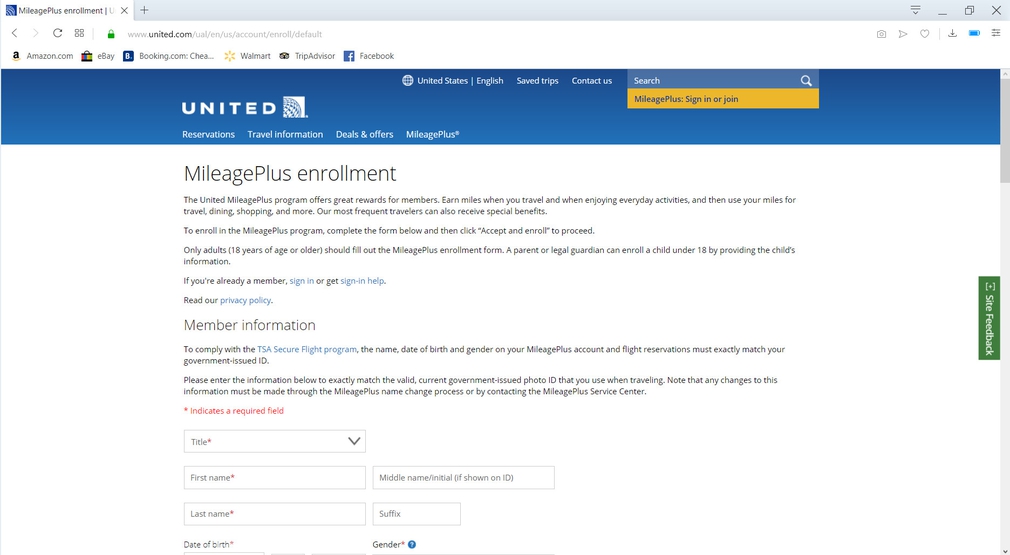Click the globe icon beside United States

click(x=408, y=80)
